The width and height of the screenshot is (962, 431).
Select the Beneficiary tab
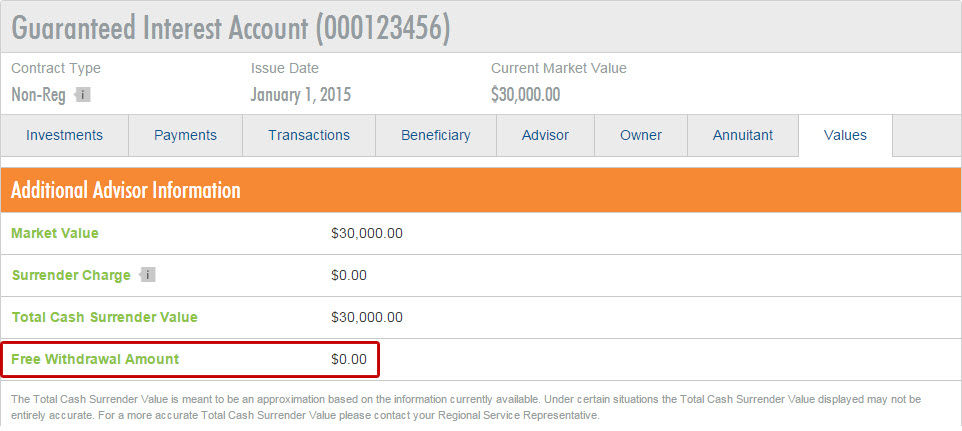click(436, 135)
